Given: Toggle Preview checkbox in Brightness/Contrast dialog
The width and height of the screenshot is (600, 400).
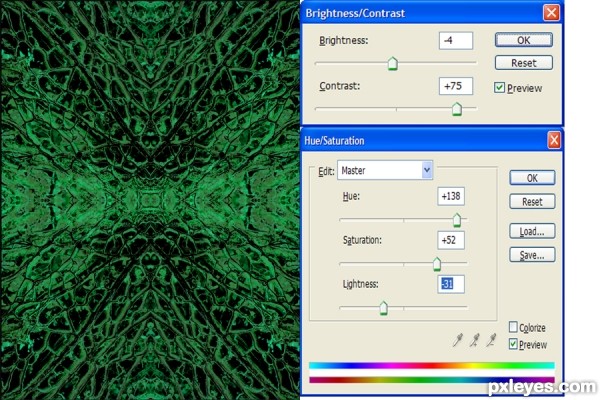Looking at the screenshot, I should pos(499,88).
